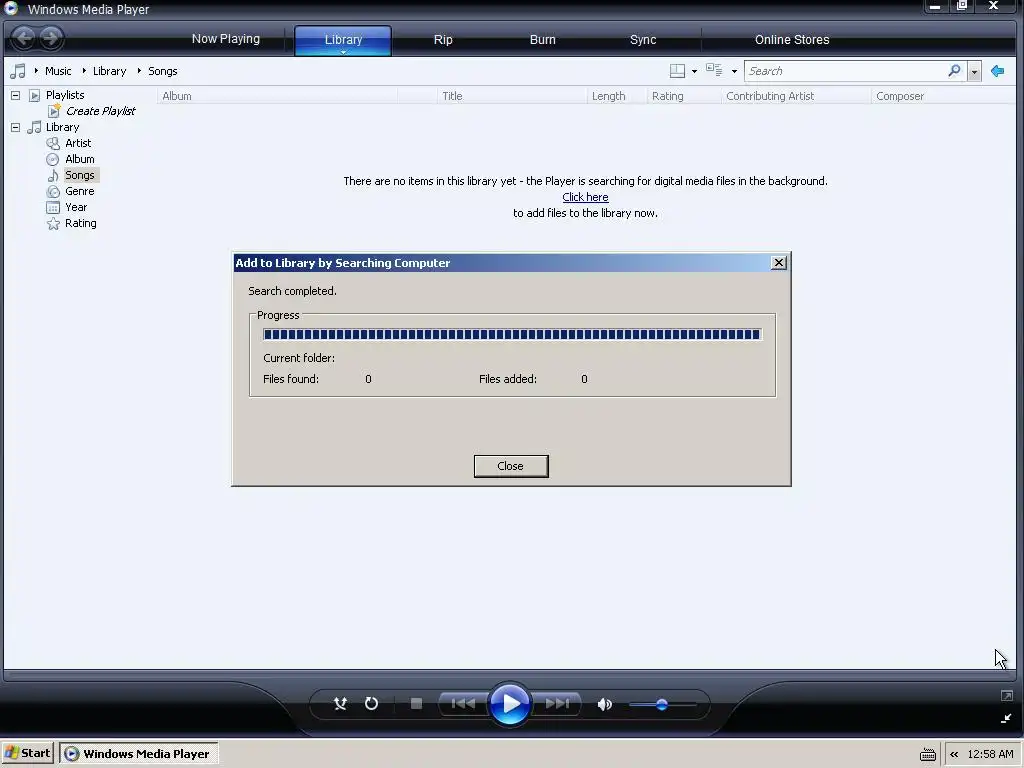Sort by Title column header
The height and width of the screenshot is (768, 1024).
(x=512, y=96)
